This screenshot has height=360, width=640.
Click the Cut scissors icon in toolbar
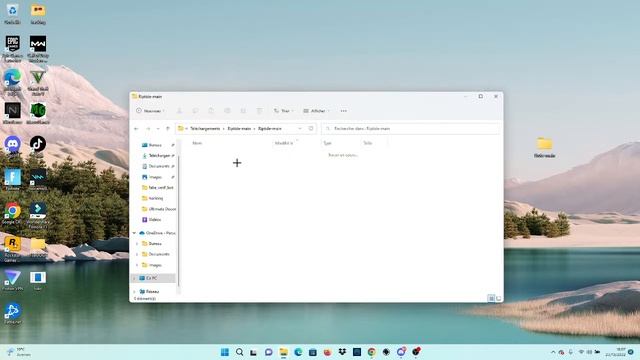[179, 111]
